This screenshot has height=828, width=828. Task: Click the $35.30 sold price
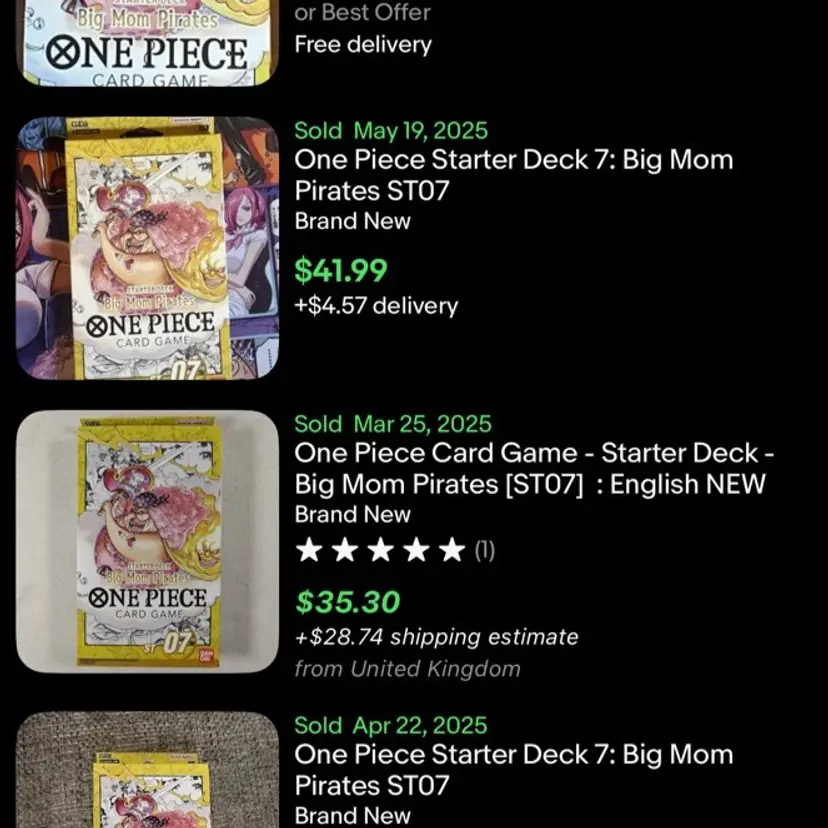click(347, 602)
